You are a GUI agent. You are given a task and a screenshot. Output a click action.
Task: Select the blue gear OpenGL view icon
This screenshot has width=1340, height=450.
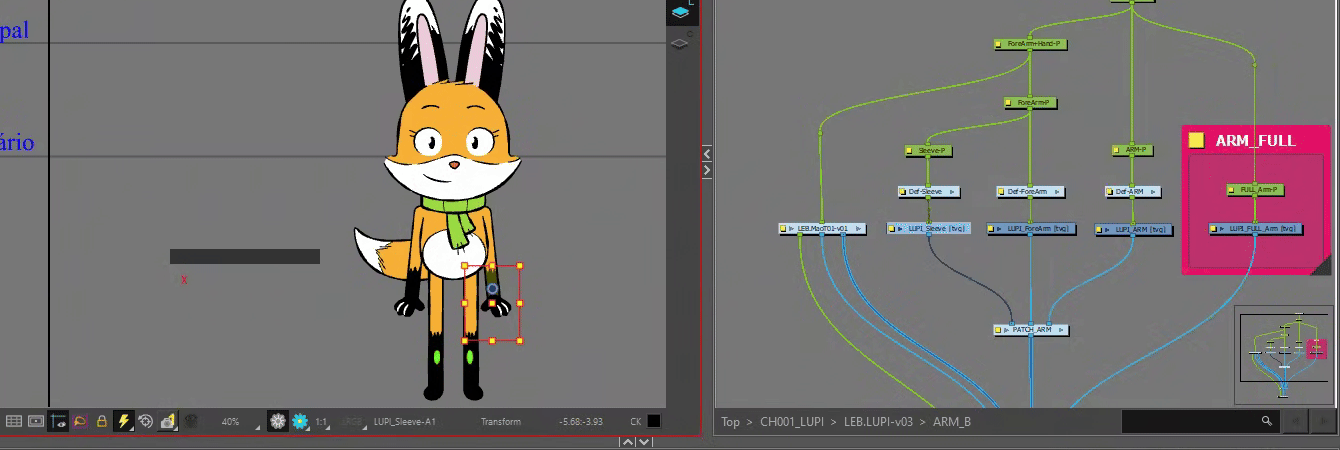299,422
